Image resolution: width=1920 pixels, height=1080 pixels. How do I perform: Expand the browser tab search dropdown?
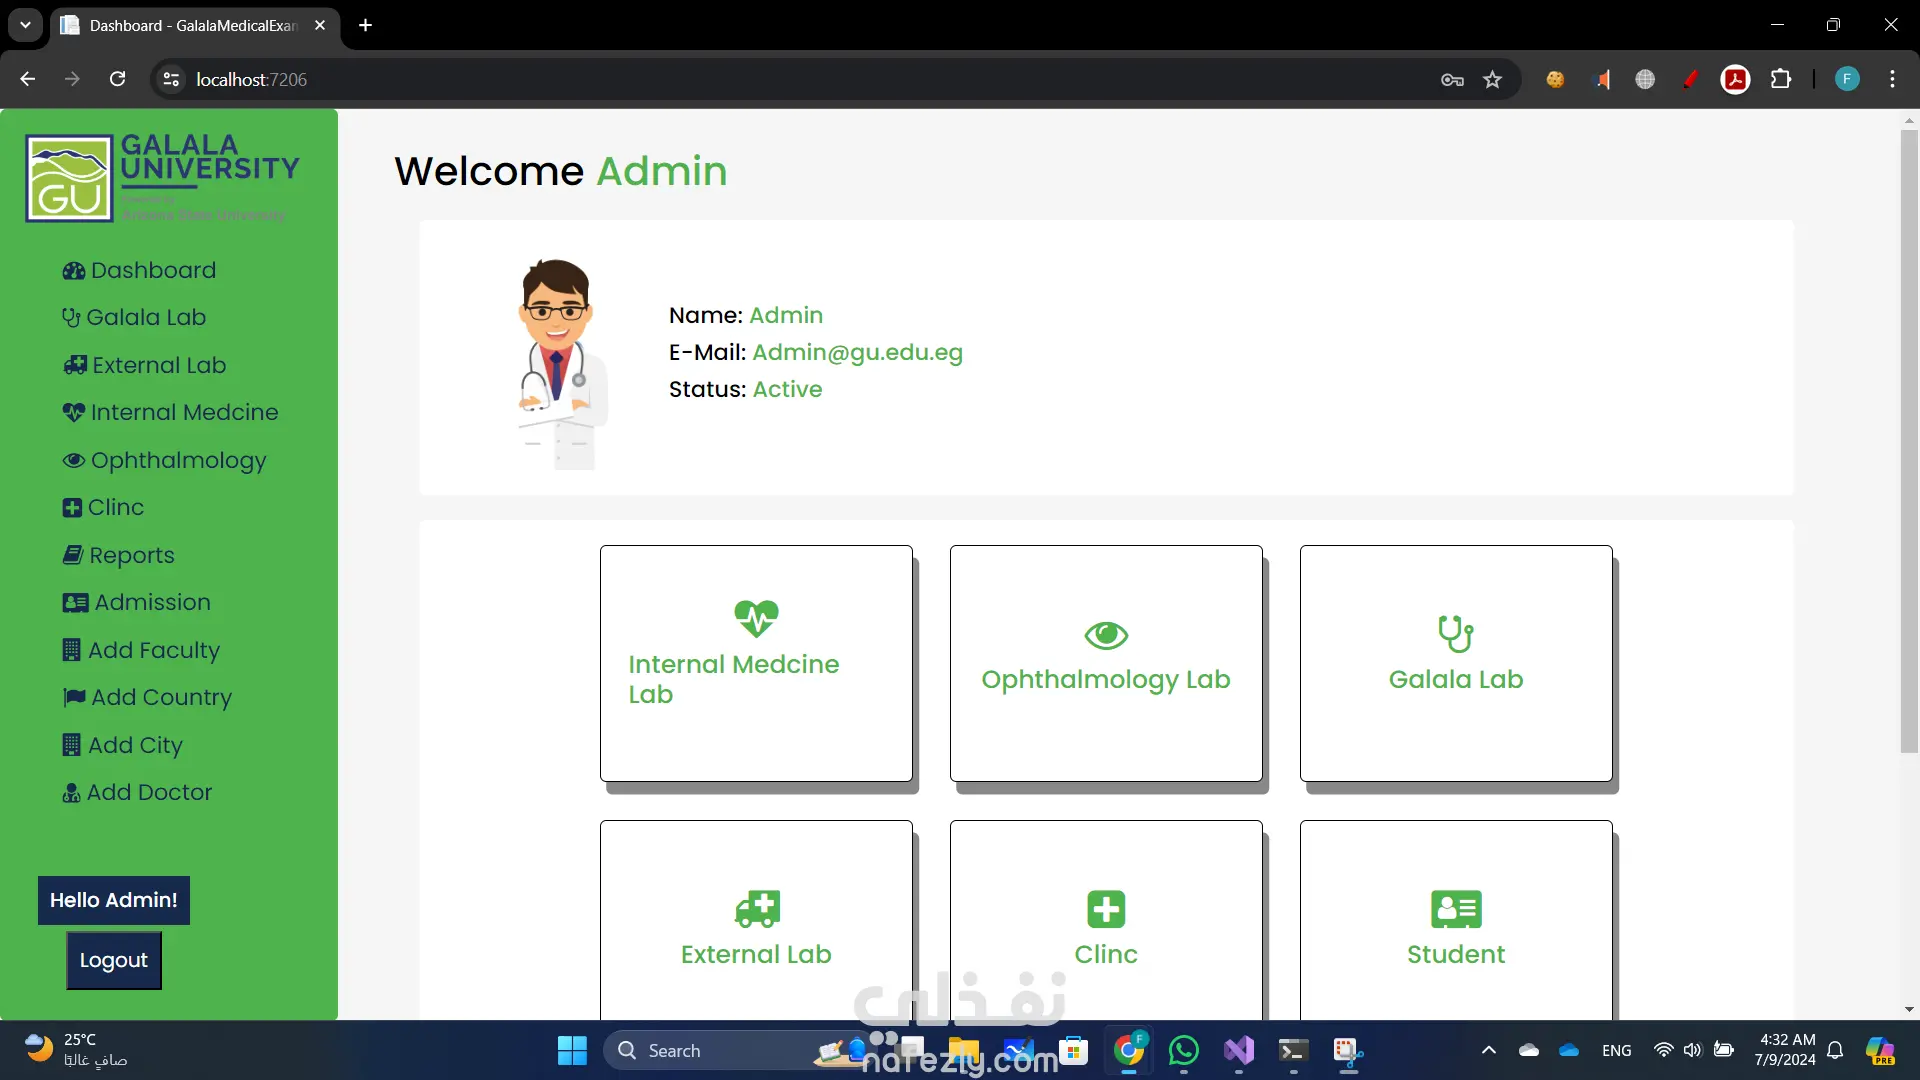coord(25,25)
